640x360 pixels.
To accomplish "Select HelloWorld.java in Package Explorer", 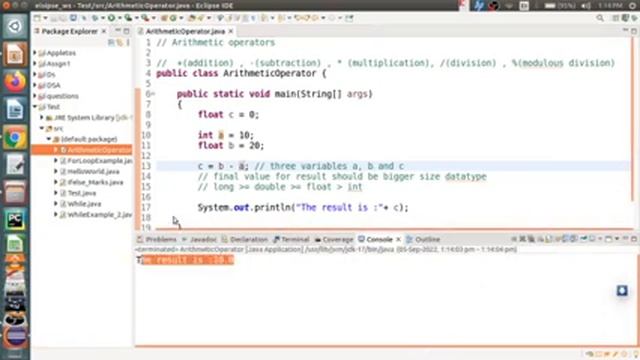I will coord(90,171).
